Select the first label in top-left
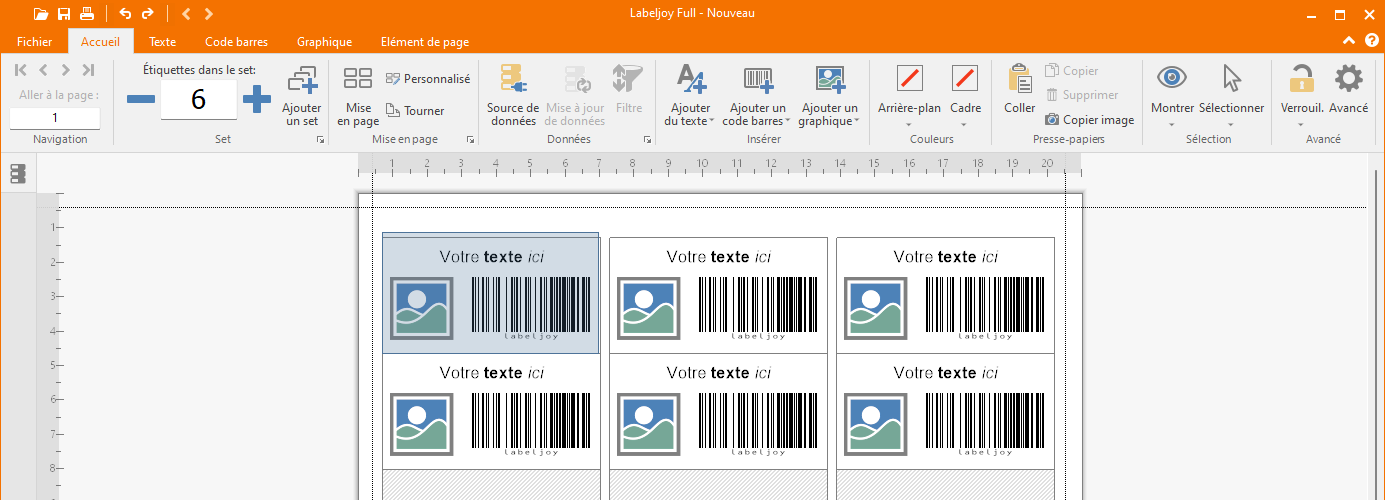Screen dimensions: 1385x500 pyautogui.click(x=491, y=293)
